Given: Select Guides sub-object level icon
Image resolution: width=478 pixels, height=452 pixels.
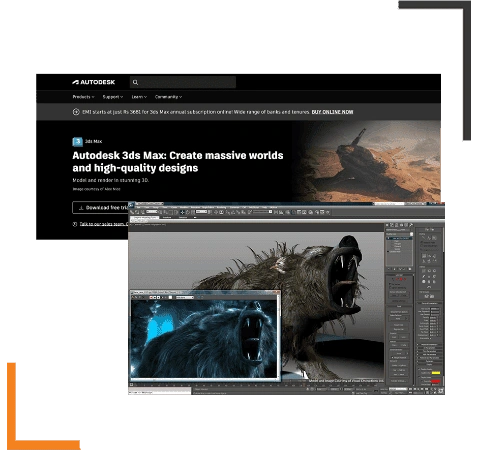Looking at the screenshot, I should (x=393, y=279).
